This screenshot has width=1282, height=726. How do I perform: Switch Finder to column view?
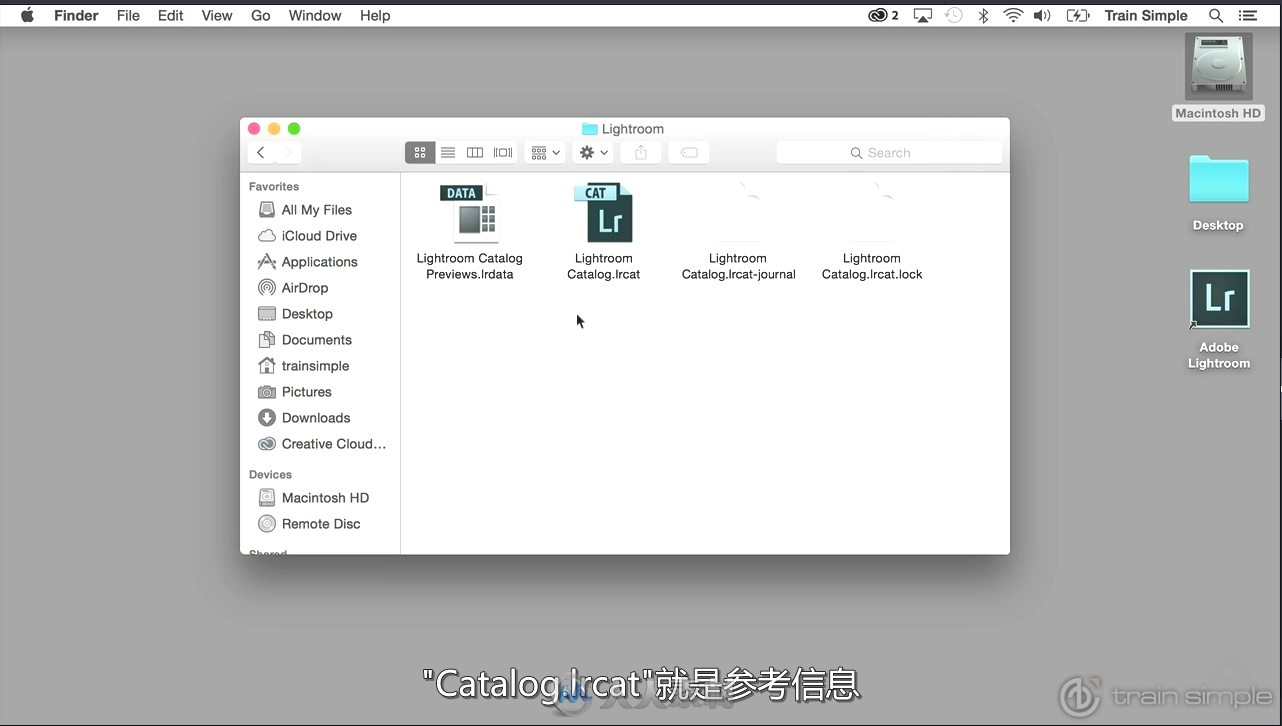475,152
